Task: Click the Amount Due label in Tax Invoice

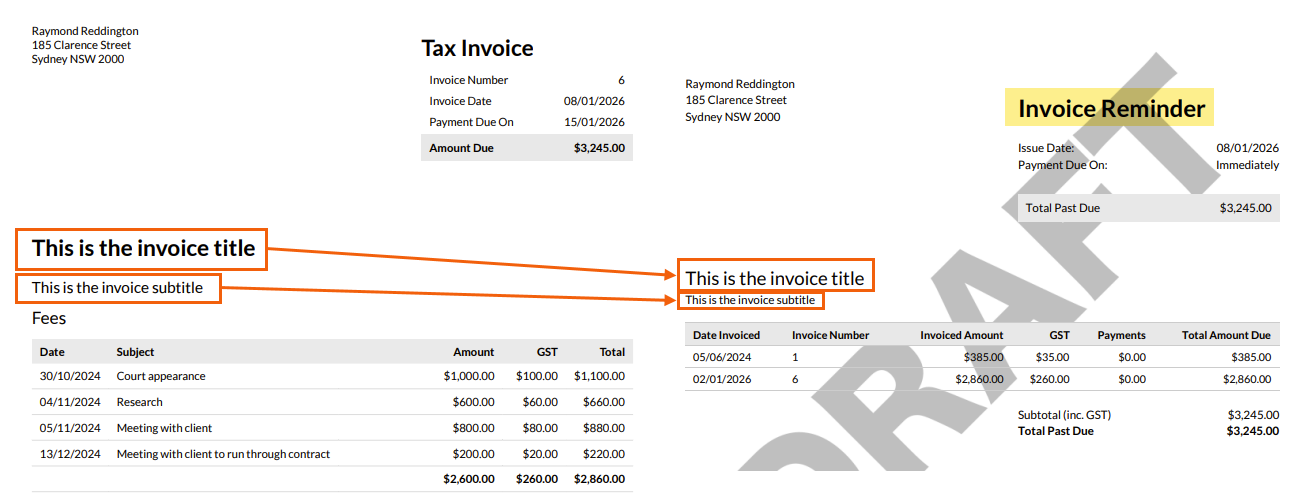Action: 461,148
